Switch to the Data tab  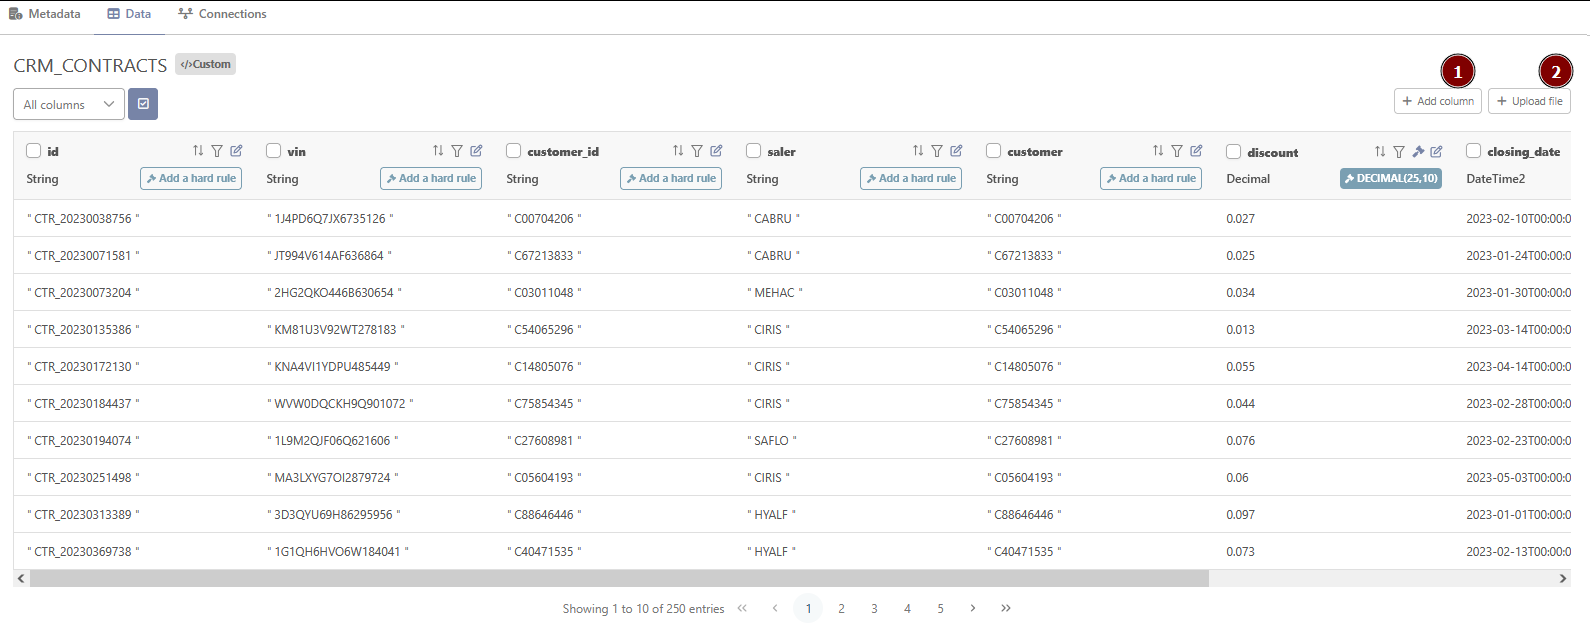(129, 14)
